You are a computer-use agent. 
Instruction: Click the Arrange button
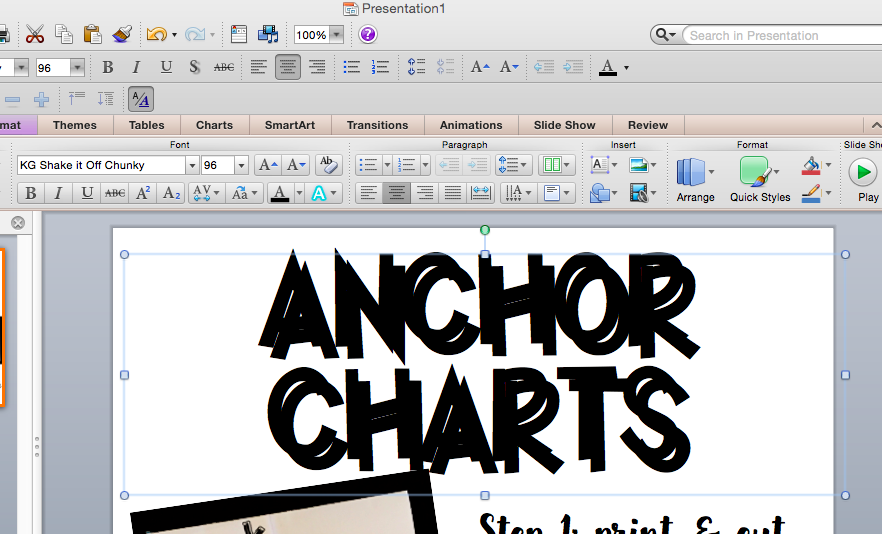695,180
